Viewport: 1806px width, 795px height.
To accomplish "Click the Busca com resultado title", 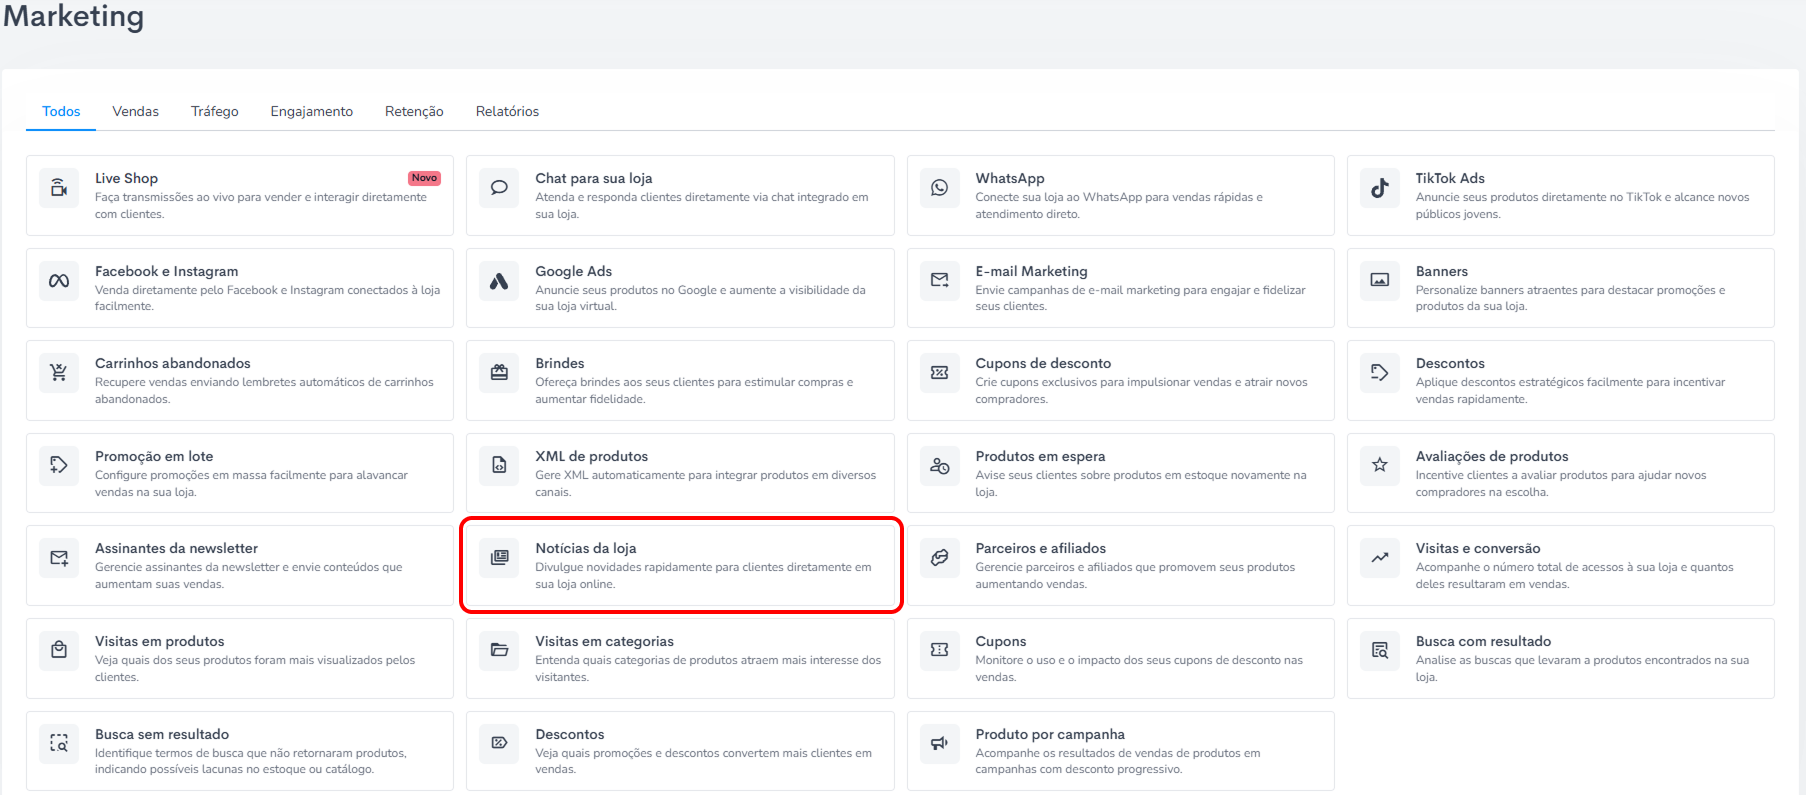I will click(x=1483, y=641).
